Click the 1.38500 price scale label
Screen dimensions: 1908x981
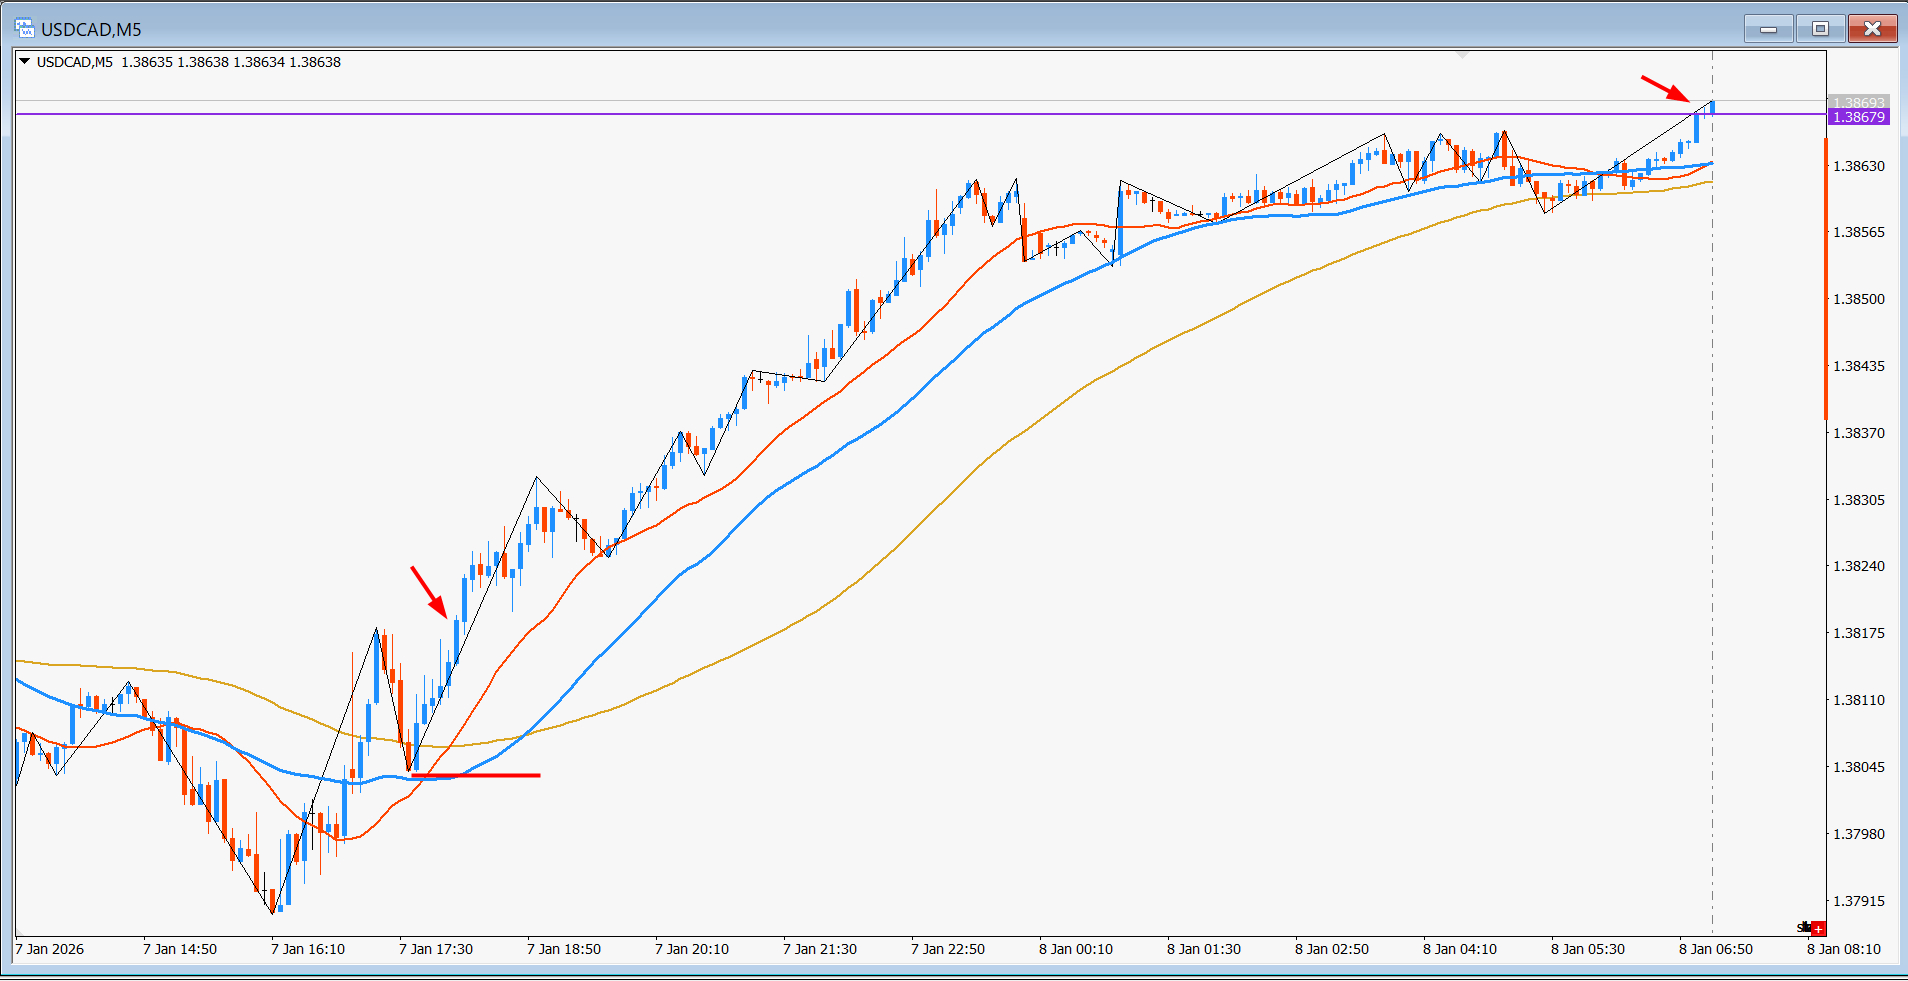pyautogui.click(x=1858, y=299)
